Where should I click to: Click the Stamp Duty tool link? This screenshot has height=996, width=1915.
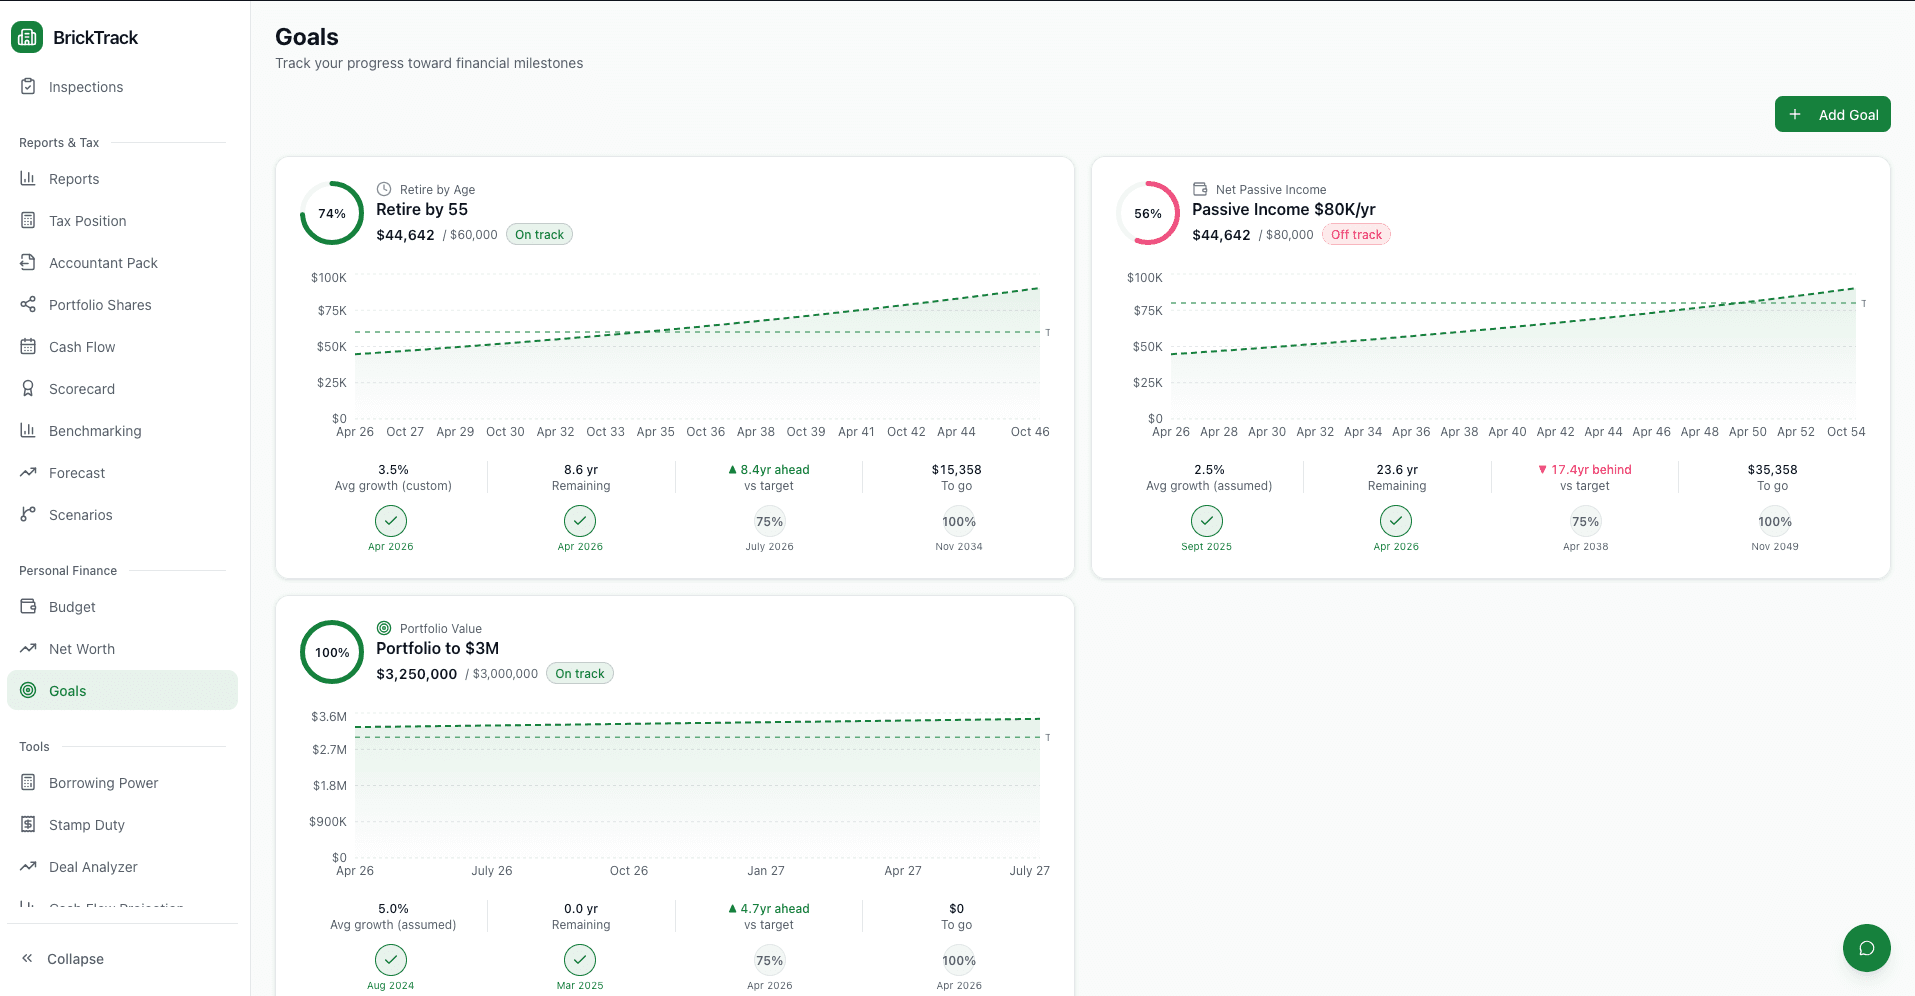pyautogui.click(x=122, y=825)
